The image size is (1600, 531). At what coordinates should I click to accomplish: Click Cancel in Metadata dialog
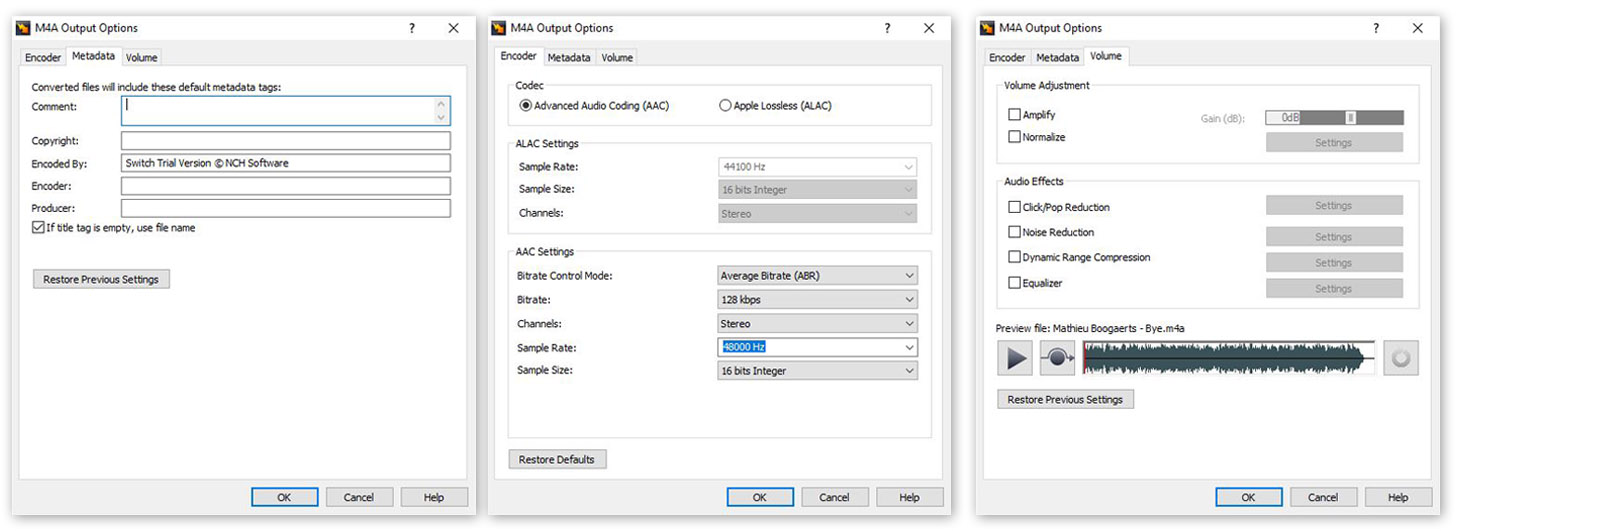(358, 497)
